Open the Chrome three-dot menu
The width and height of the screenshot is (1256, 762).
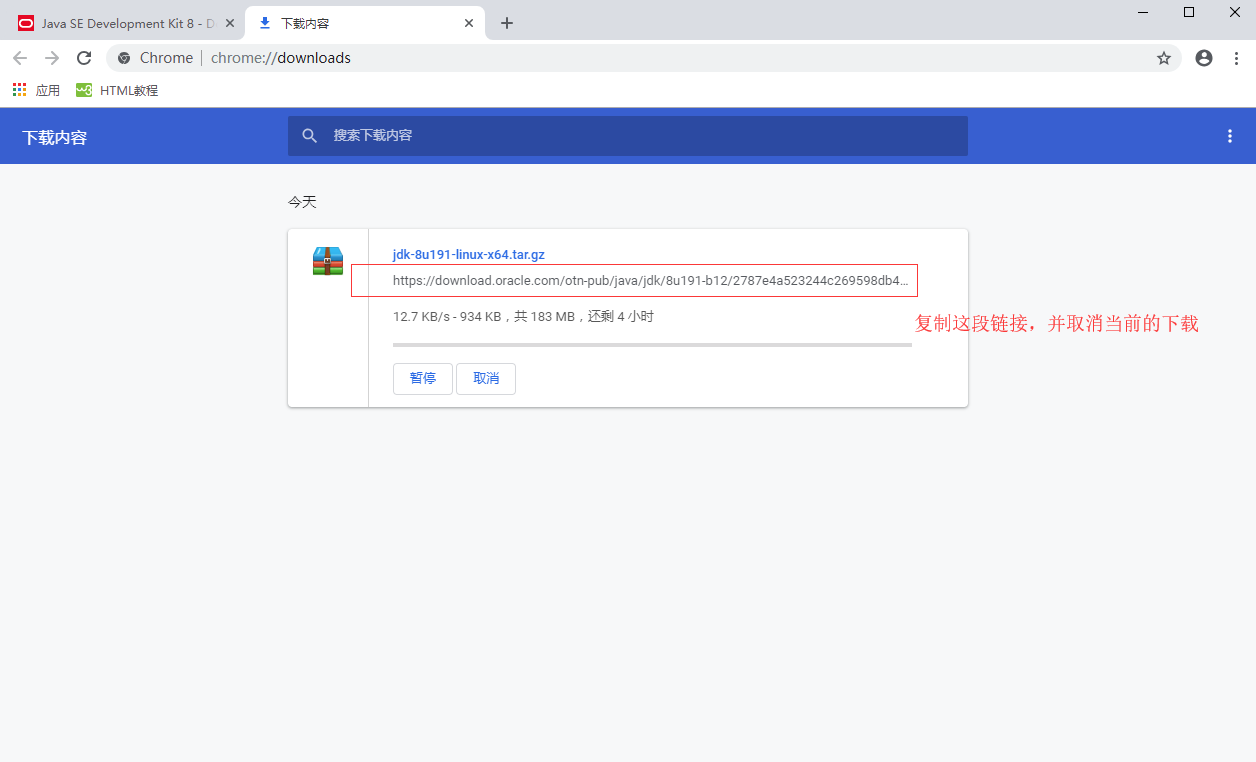[x=1237, y=58]
